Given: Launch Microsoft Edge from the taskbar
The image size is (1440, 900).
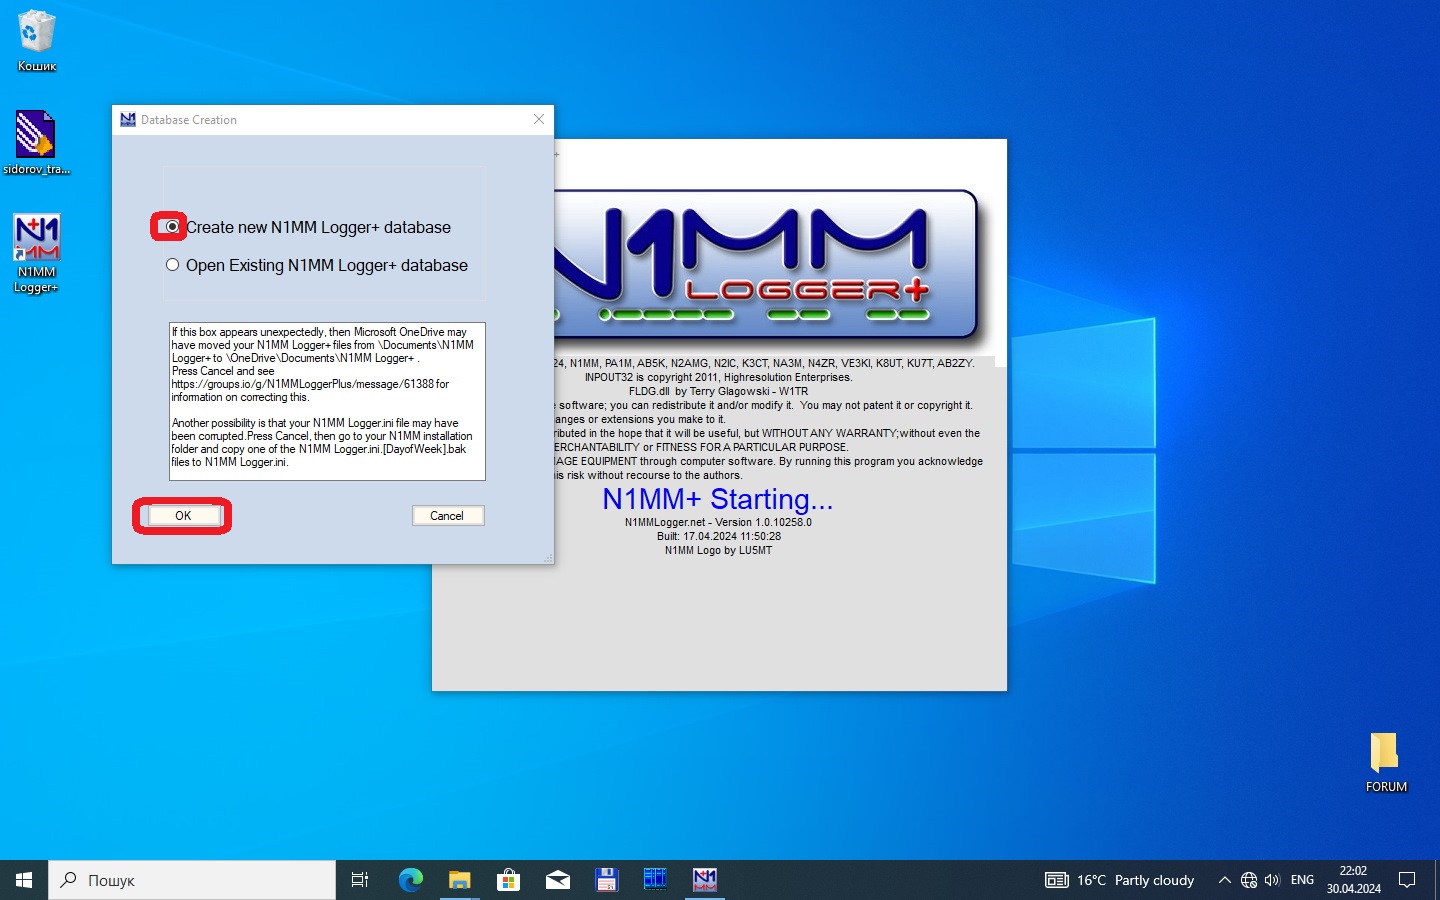Looking at the screenshot, I should 410,880.
